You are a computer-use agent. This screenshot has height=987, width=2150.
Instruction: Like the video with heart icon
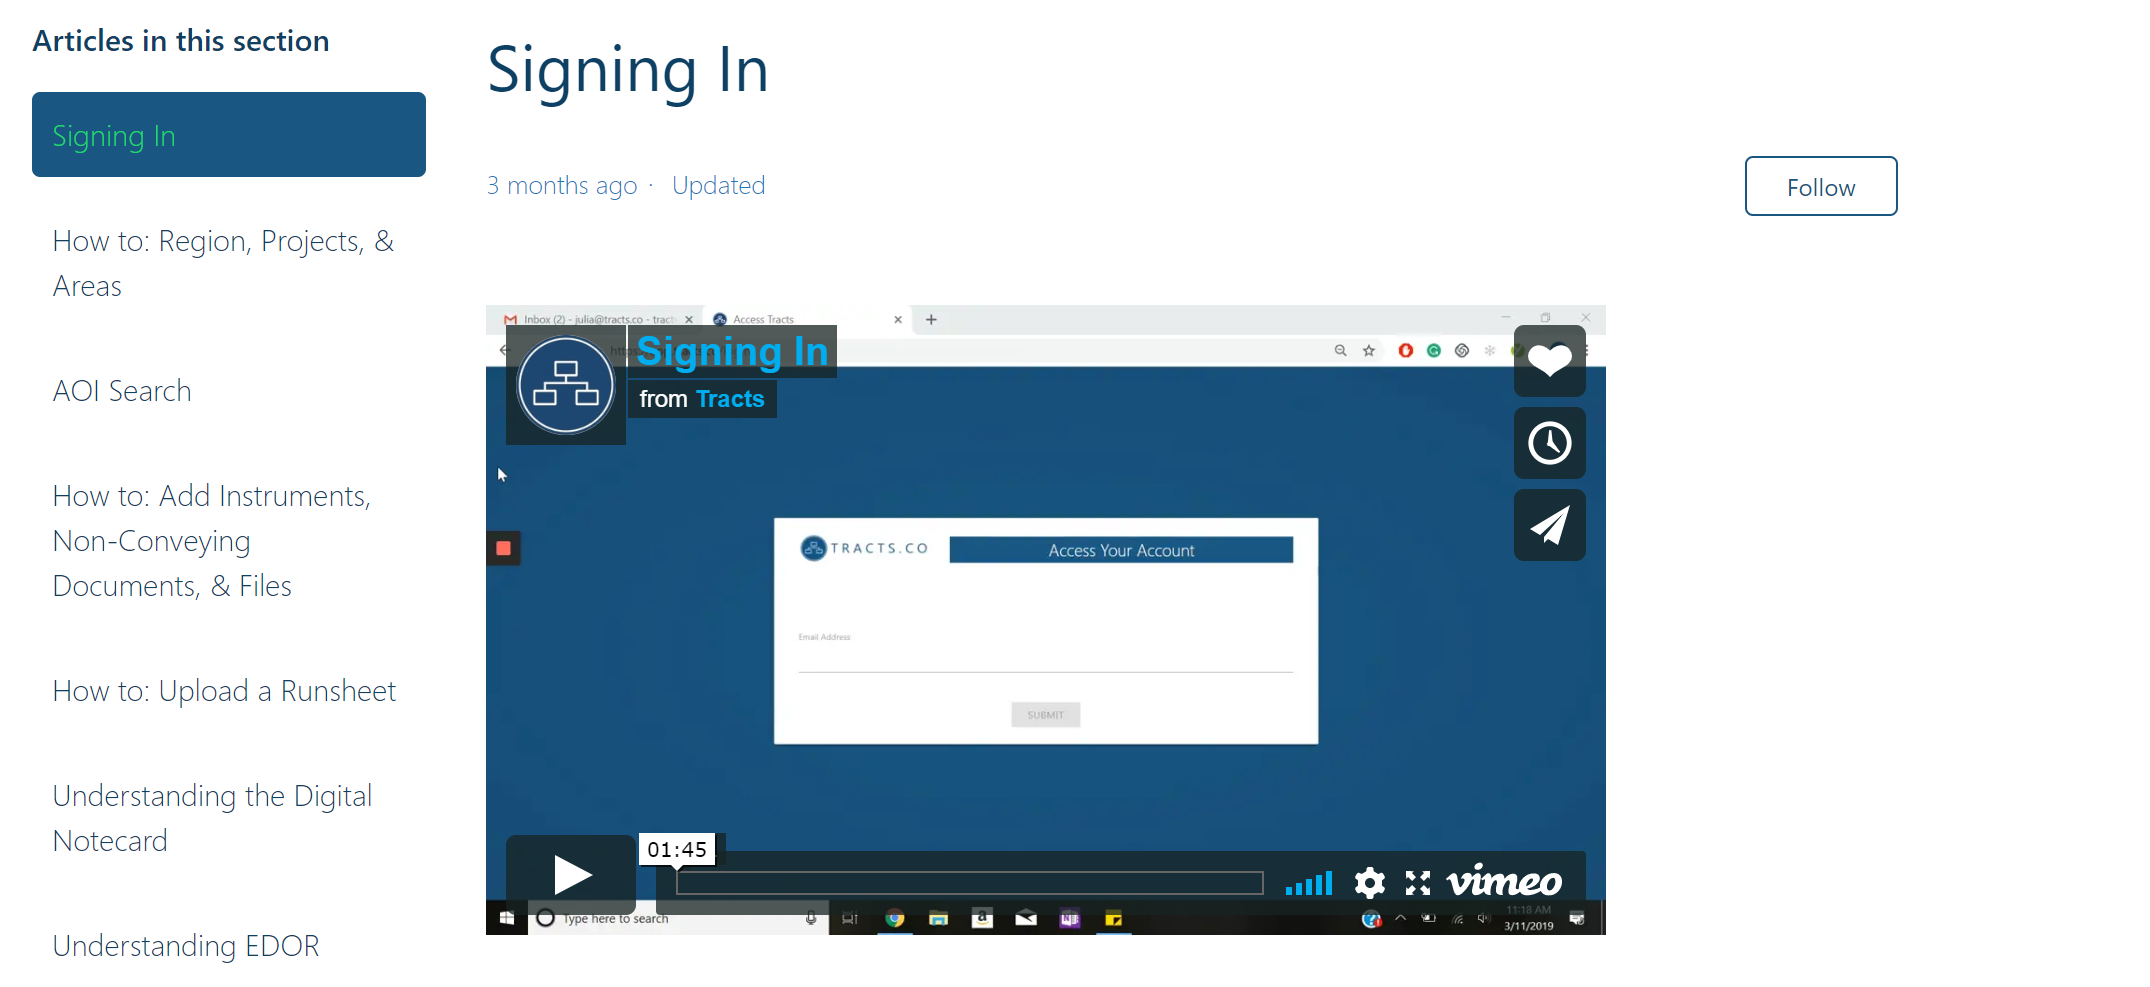(x=1549, y=361)
